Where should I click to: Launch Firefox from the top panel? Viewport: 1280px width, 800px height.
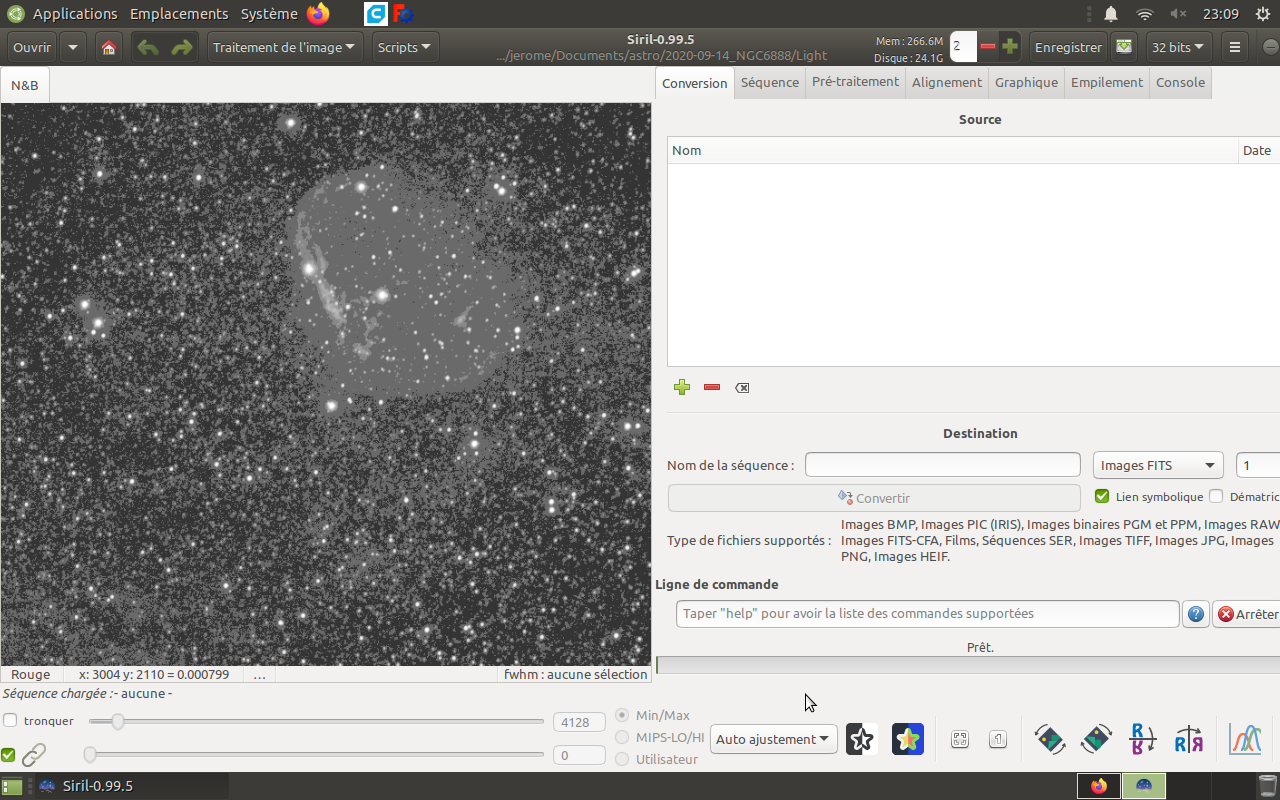(318, 14)
